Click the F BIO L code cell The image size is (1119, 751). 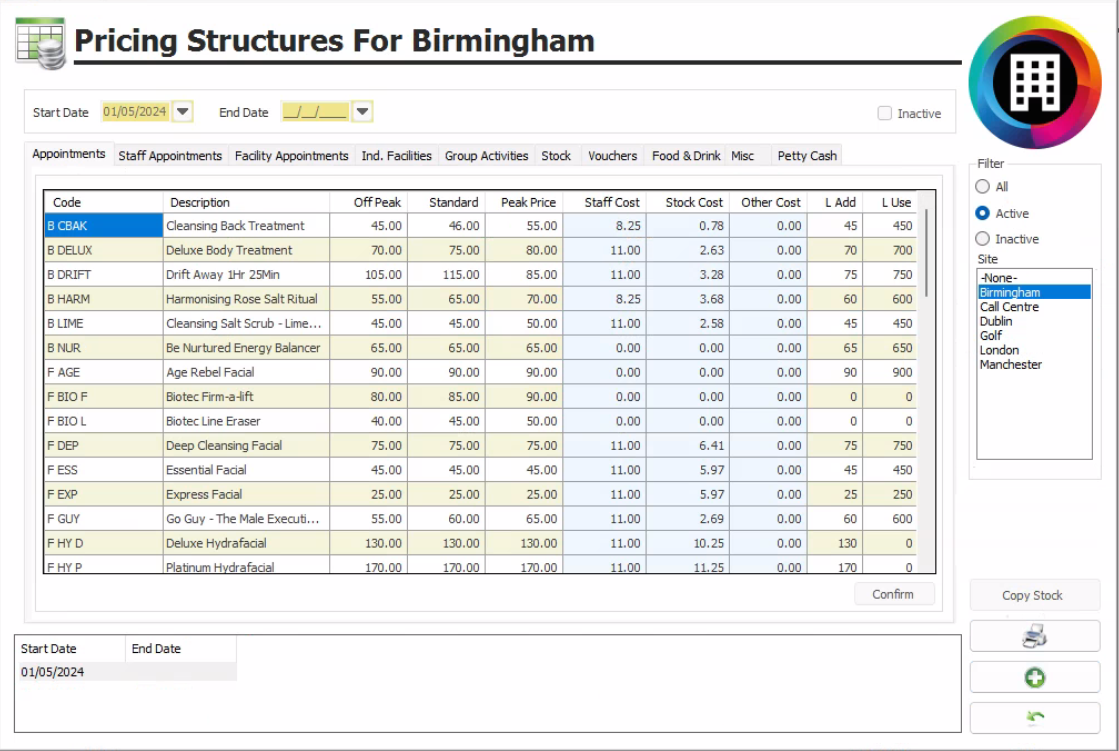(x=103, y=421)
